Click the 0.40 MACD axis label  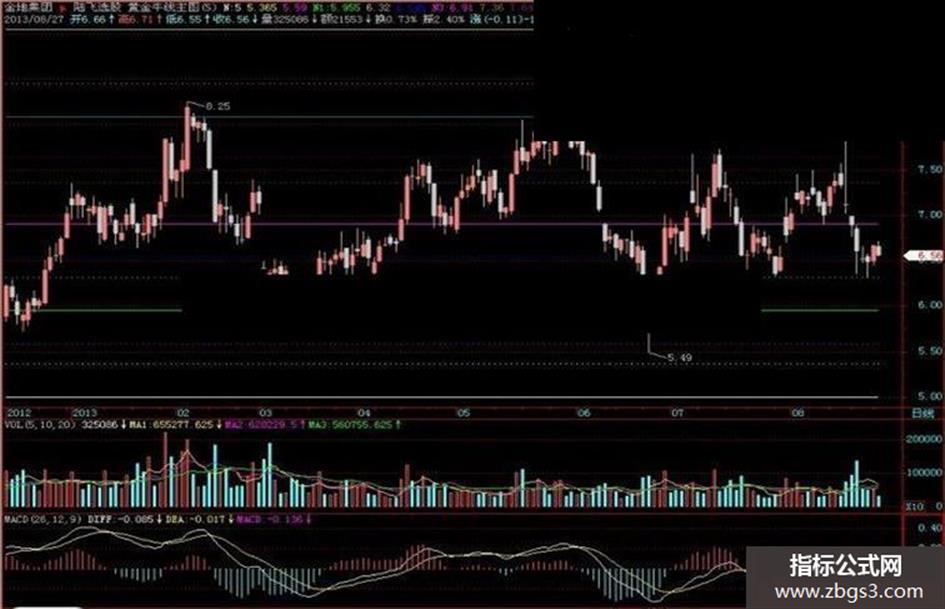click(x=930, y=528)
